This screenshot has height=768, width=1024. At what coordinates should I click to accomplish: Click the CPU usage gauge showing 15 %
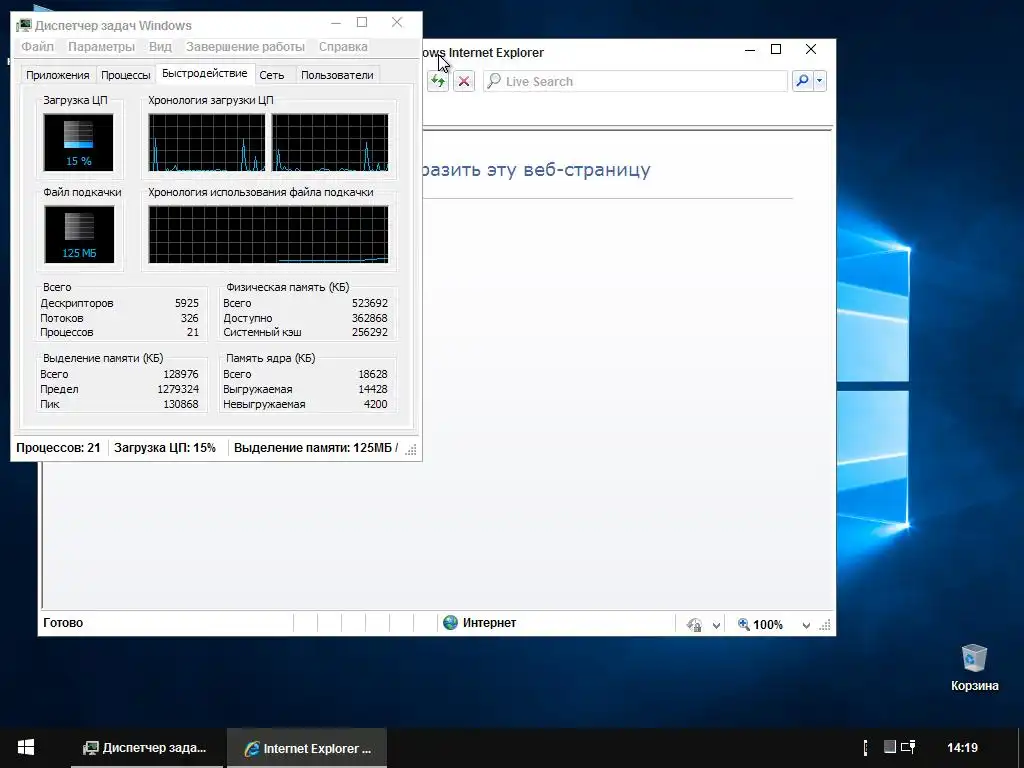coord(78,142)
